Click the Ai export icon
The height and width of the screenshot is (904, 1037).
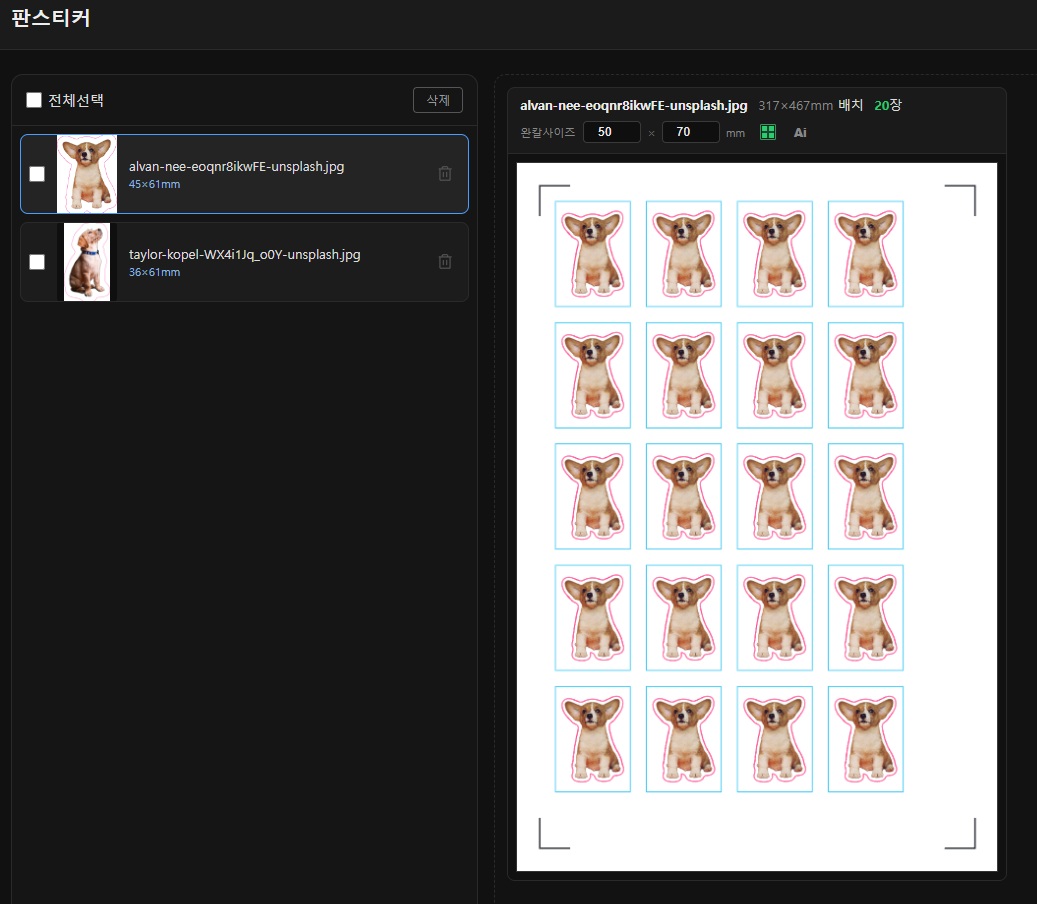[x=800, y=133]
